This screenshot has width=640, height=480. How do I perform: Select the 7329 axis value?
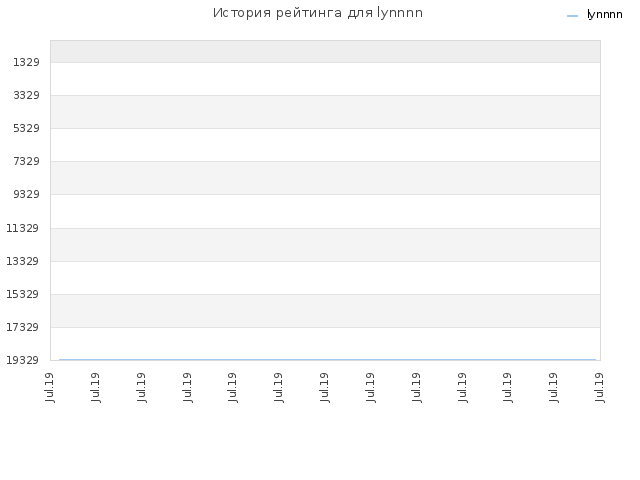pos(26,162)
